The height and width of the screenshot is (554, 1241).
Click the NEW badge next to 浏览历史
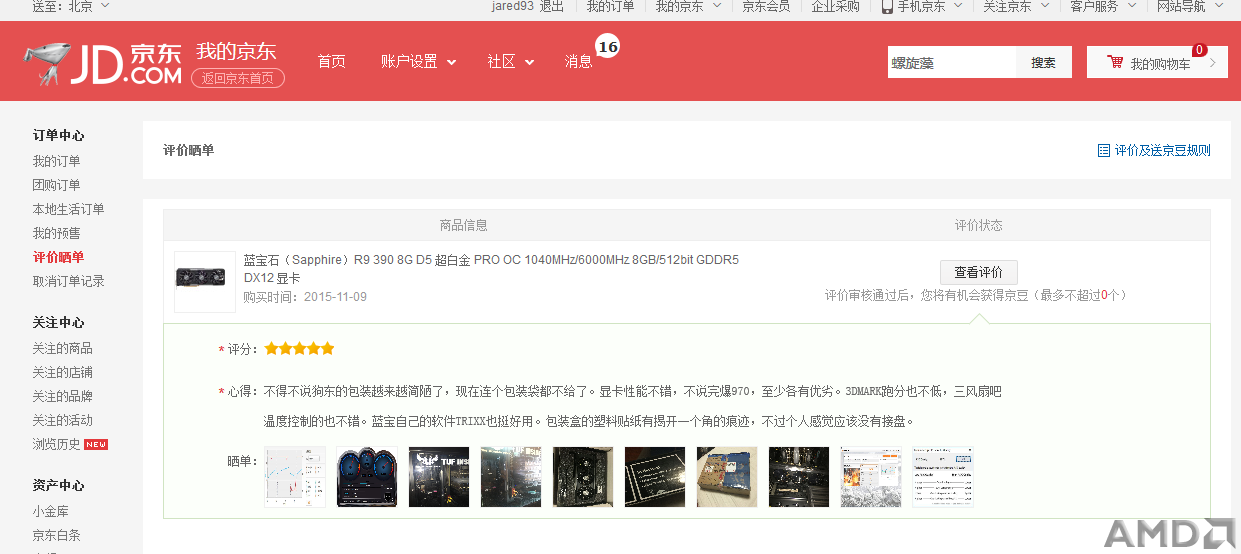96,444
